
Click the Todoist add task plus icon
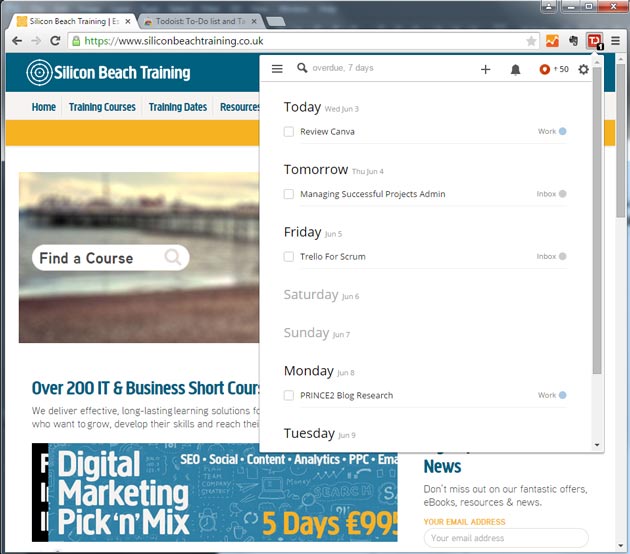(486, 69)
